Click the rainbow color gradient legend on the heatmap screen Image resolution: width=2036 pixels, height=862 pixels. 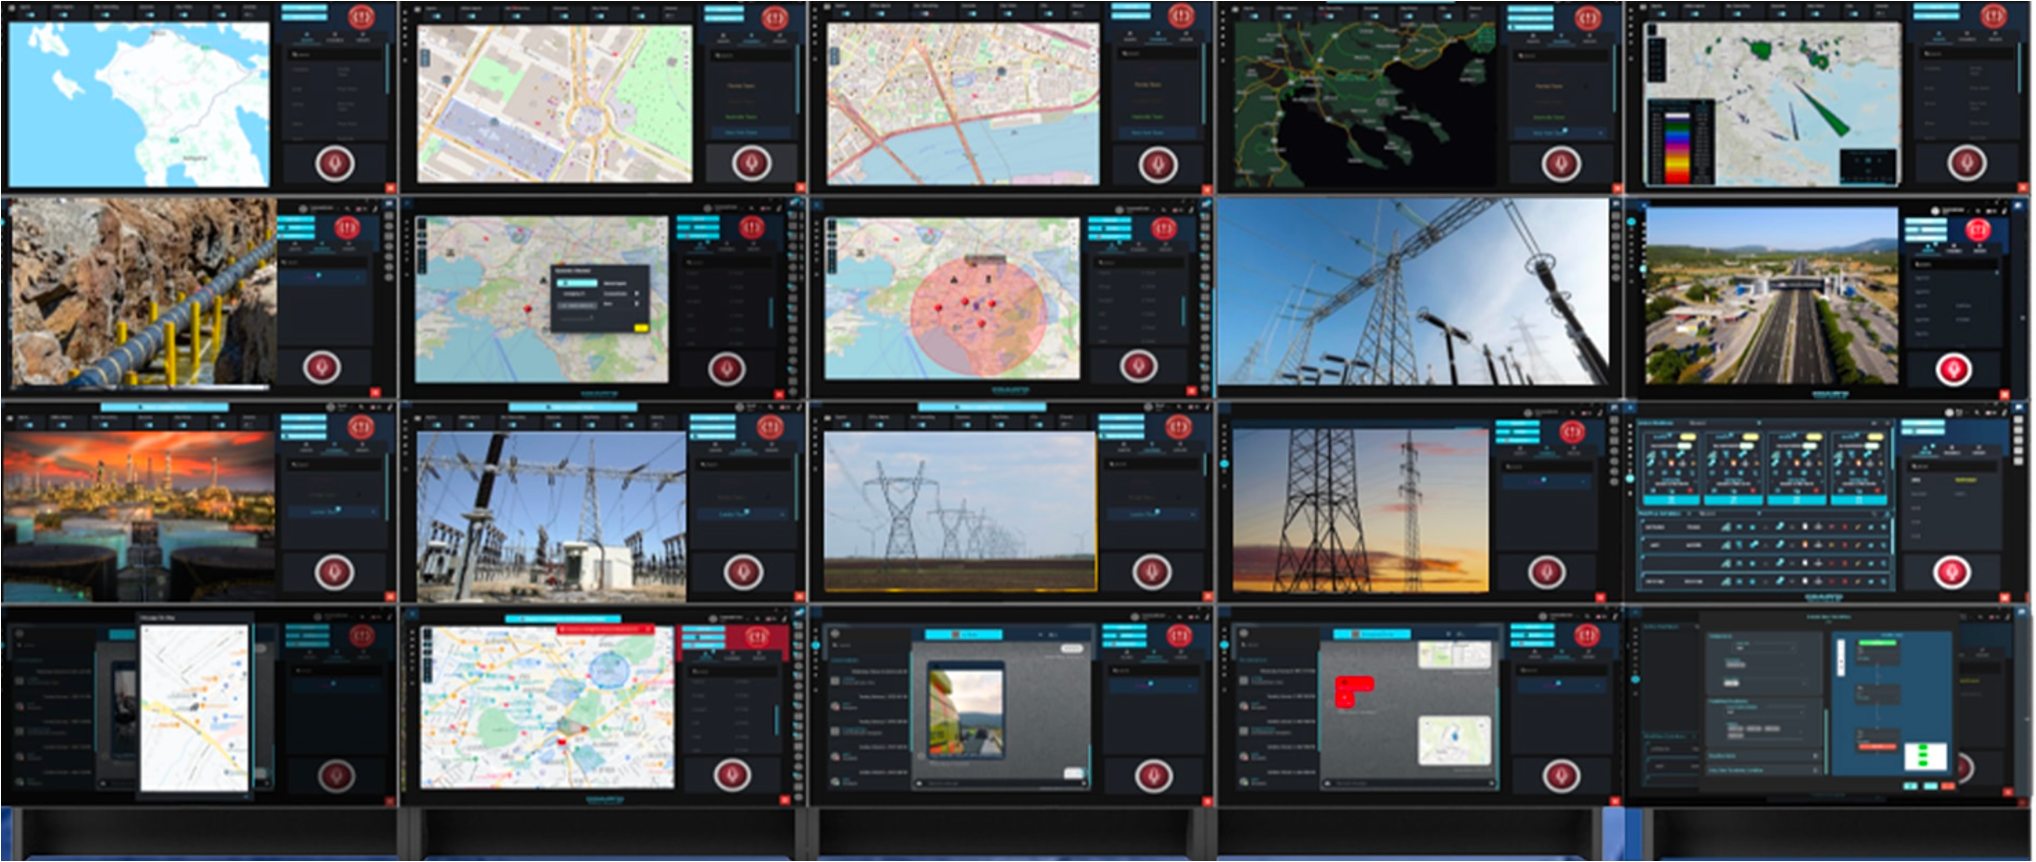[x=1677, y=145]
